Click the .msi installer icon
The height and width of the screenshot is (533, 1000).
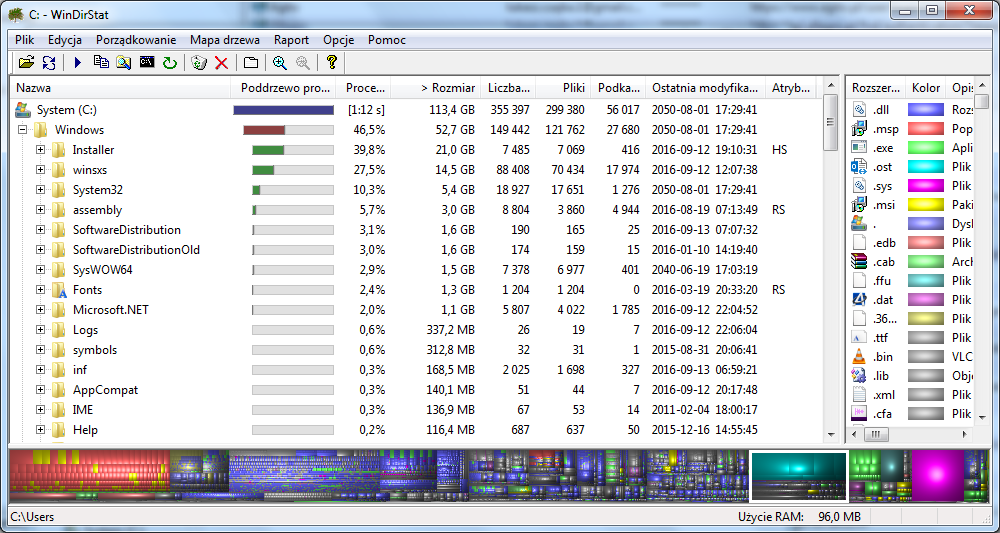[x=858, y=205]
